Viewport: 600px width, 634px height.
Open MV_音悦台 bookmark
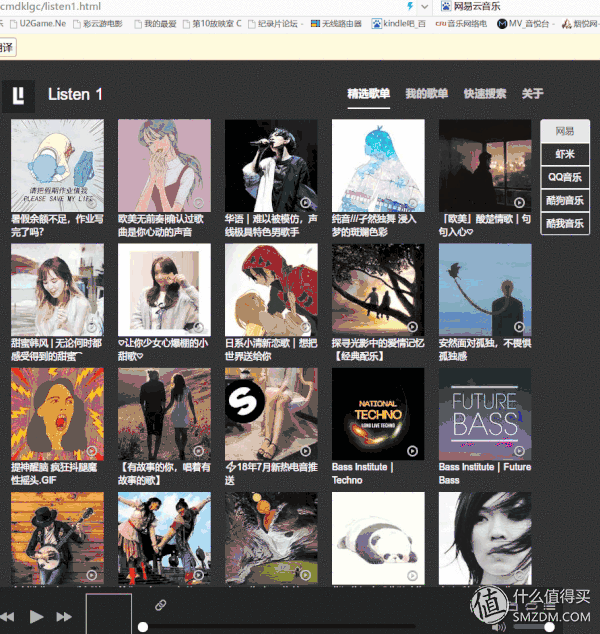coord(525,24)
